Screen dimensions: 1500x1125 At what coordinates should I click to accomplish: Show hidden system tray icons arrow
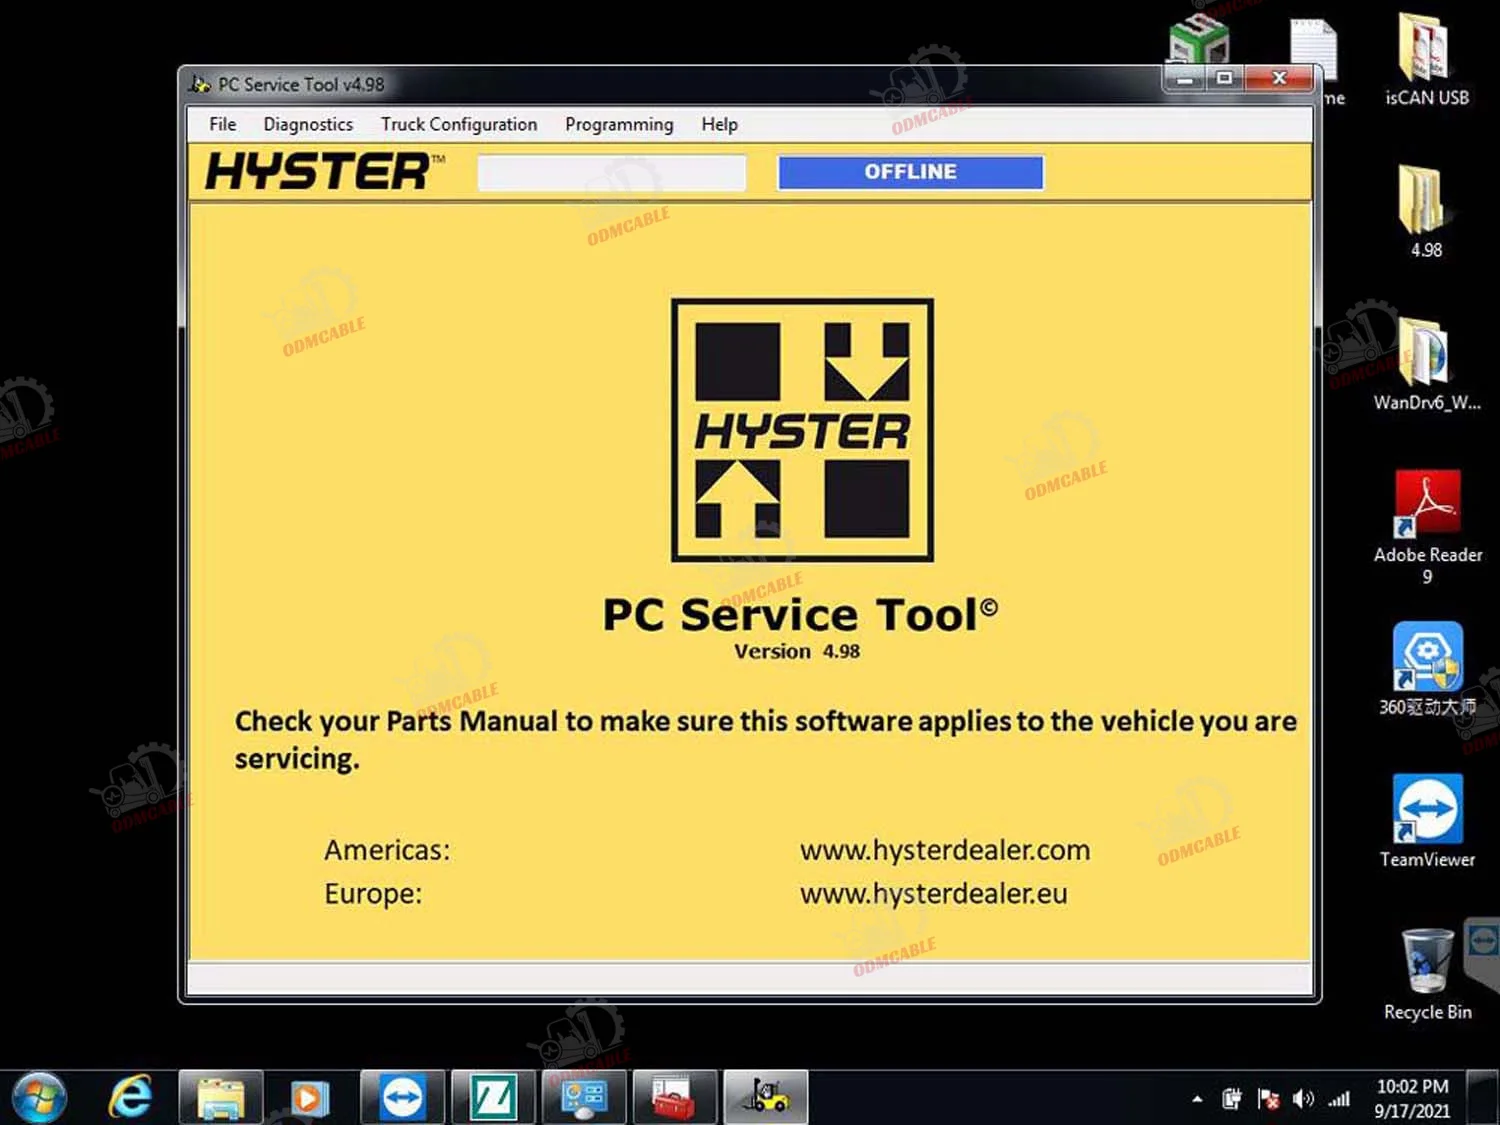[x=1197, y=1099]
